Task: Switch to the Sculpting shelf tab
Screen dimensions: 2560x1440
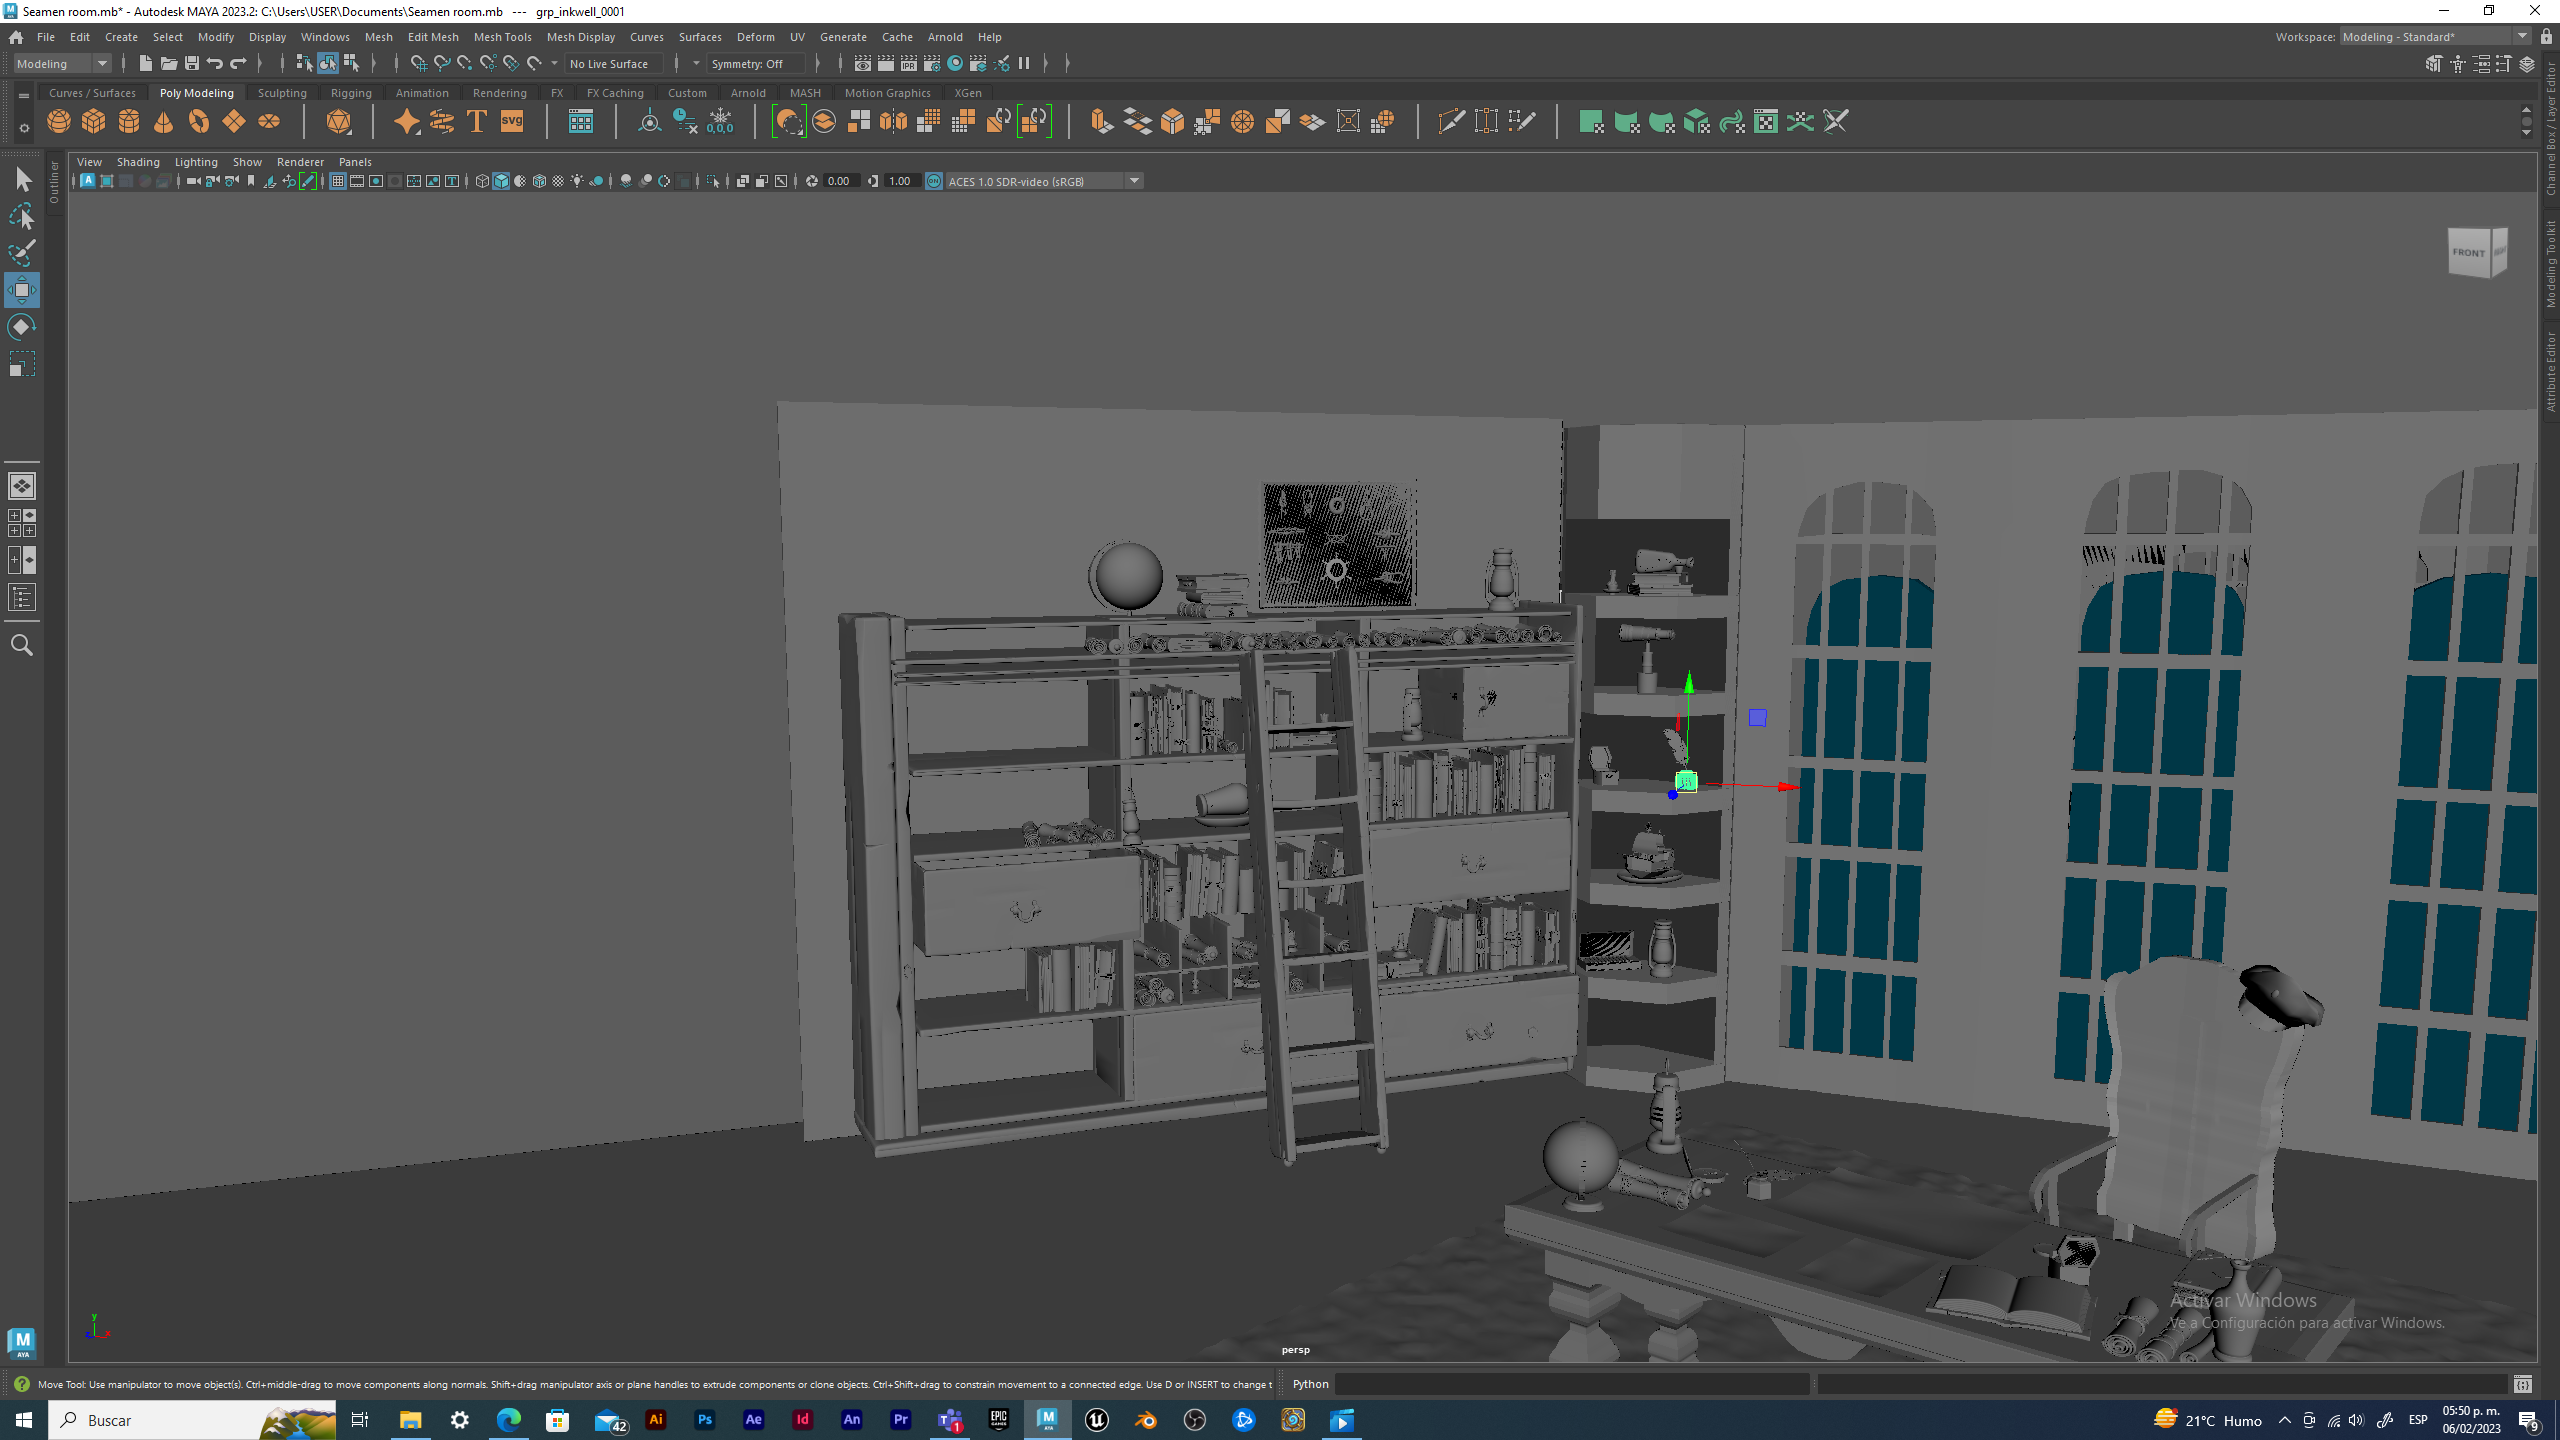Action: (282, 93)
